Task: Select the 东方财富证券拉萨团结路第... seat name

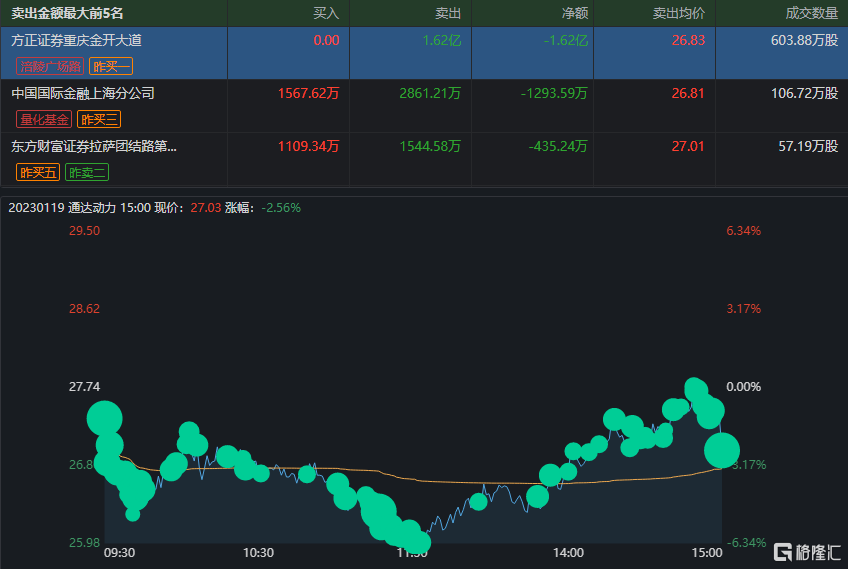Action: [x=94, y=147]
